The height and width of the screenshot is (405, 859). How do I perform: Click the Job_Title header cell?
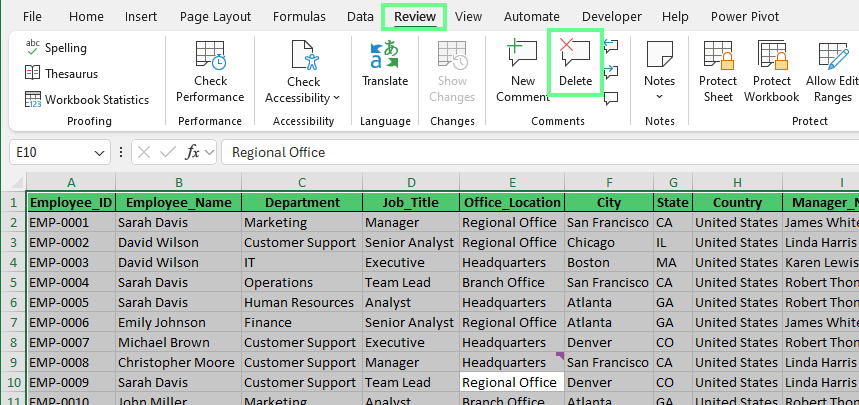[x=411, y=202]
